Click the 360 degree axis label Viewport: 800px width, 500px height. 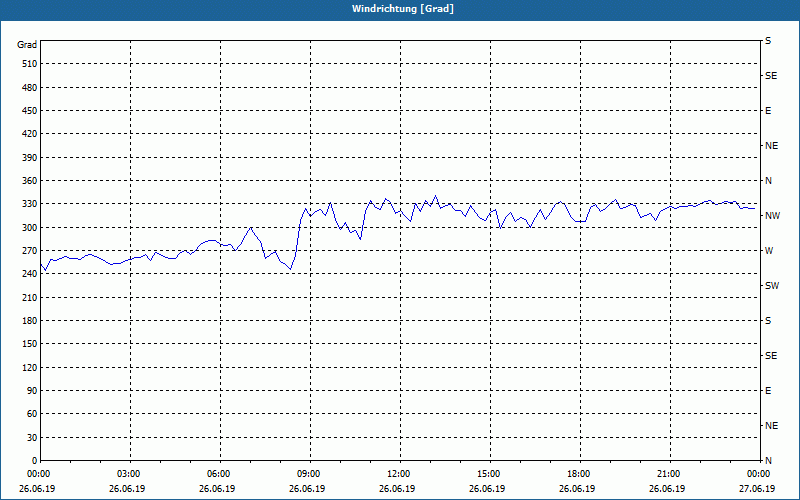[30, 181]
